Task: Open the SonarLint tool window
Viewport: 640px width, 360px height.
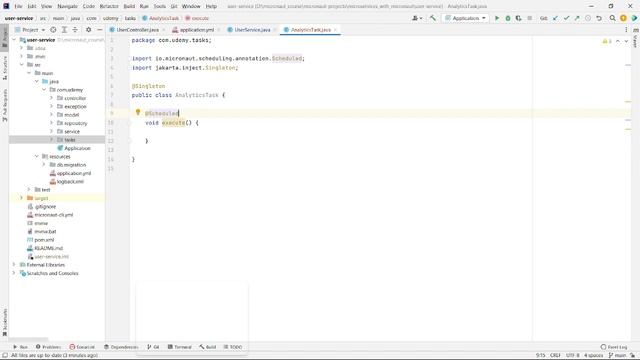Action: 82,347
